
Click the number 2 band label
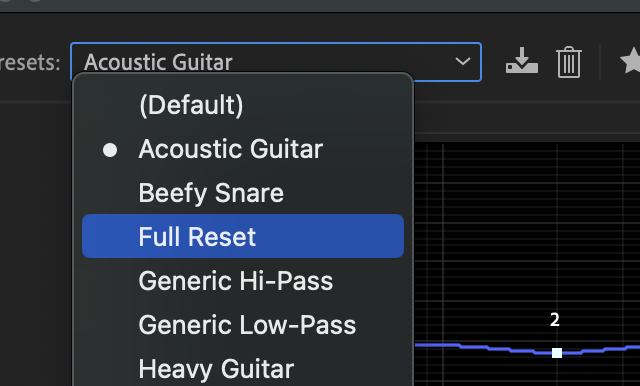tap(554, 320)
